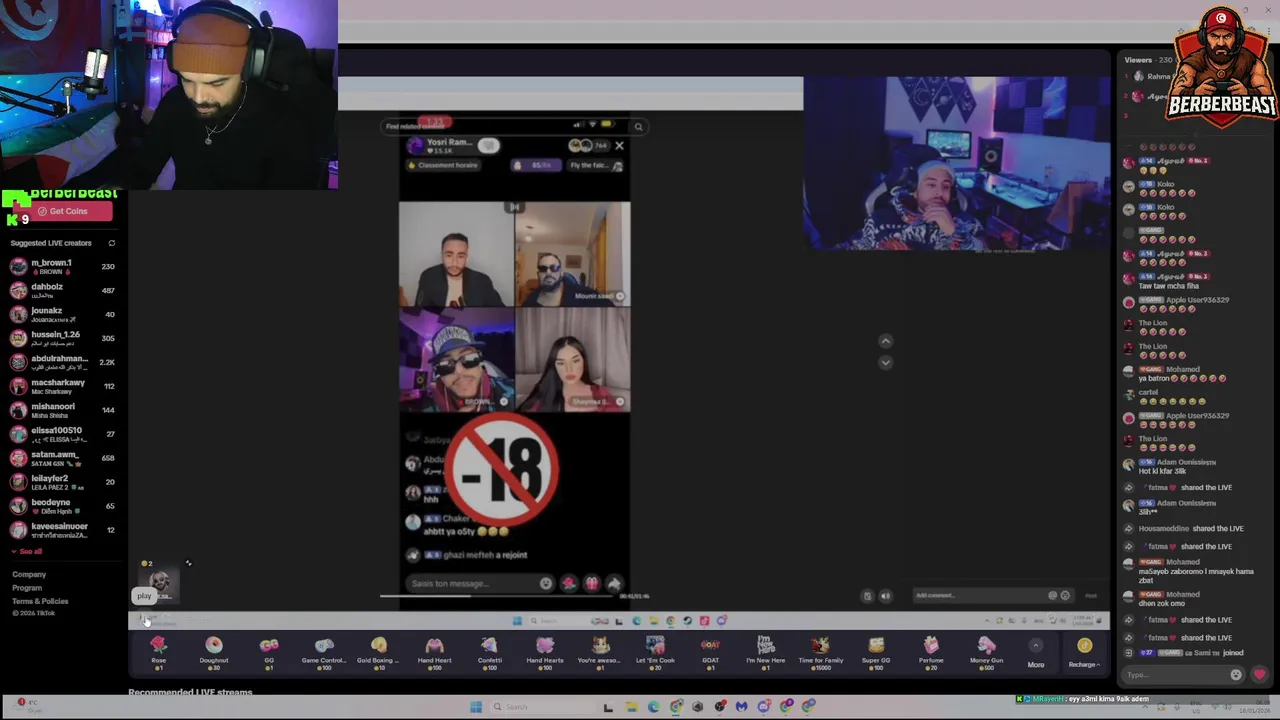This screenshot has height=720, width=1280.
Task: Open macsharkawy live stream
Action: click(63, 386)
